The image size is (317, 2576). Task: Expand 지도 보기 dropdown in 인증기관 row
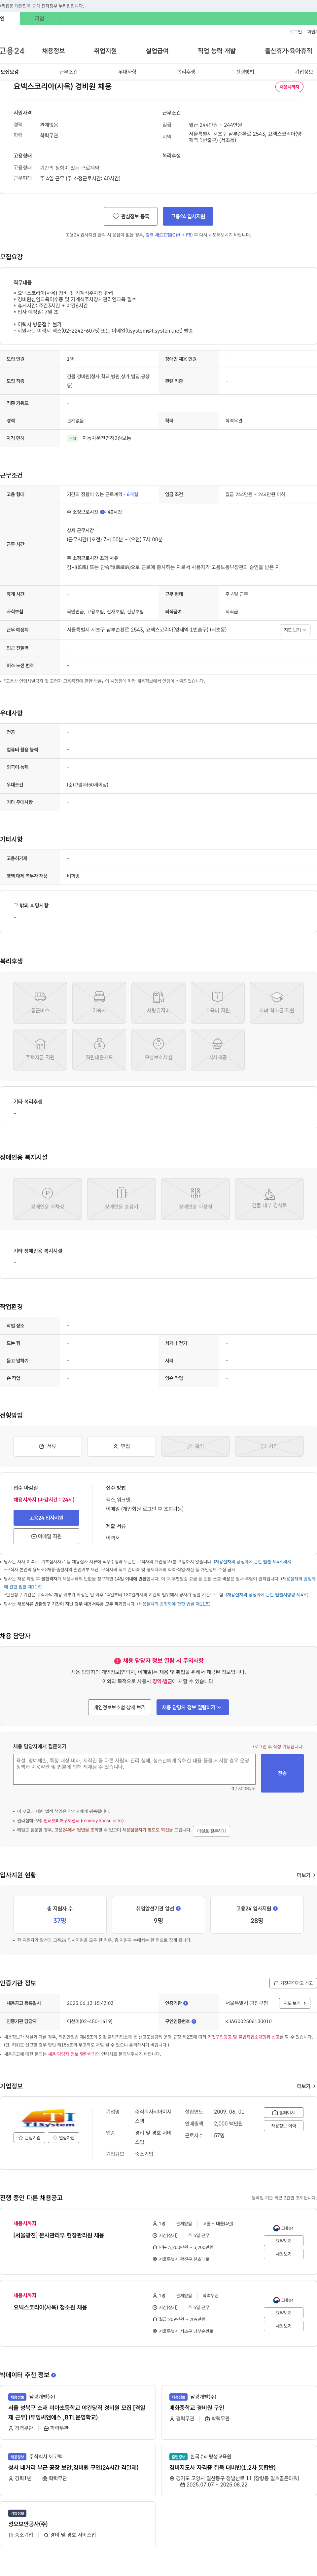pos(294,2003)
